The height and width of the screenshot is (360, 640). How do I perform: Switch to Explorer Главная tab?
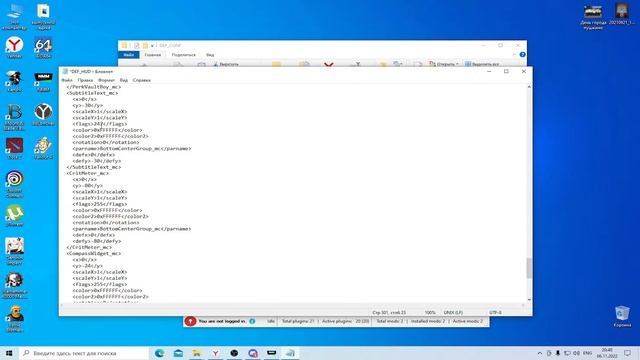tap(153, 55)
